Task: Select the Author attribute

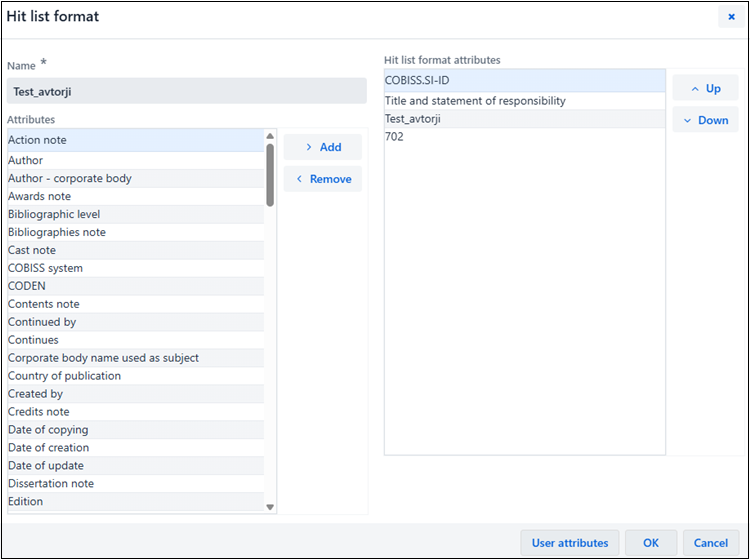Action: [136, 160]
